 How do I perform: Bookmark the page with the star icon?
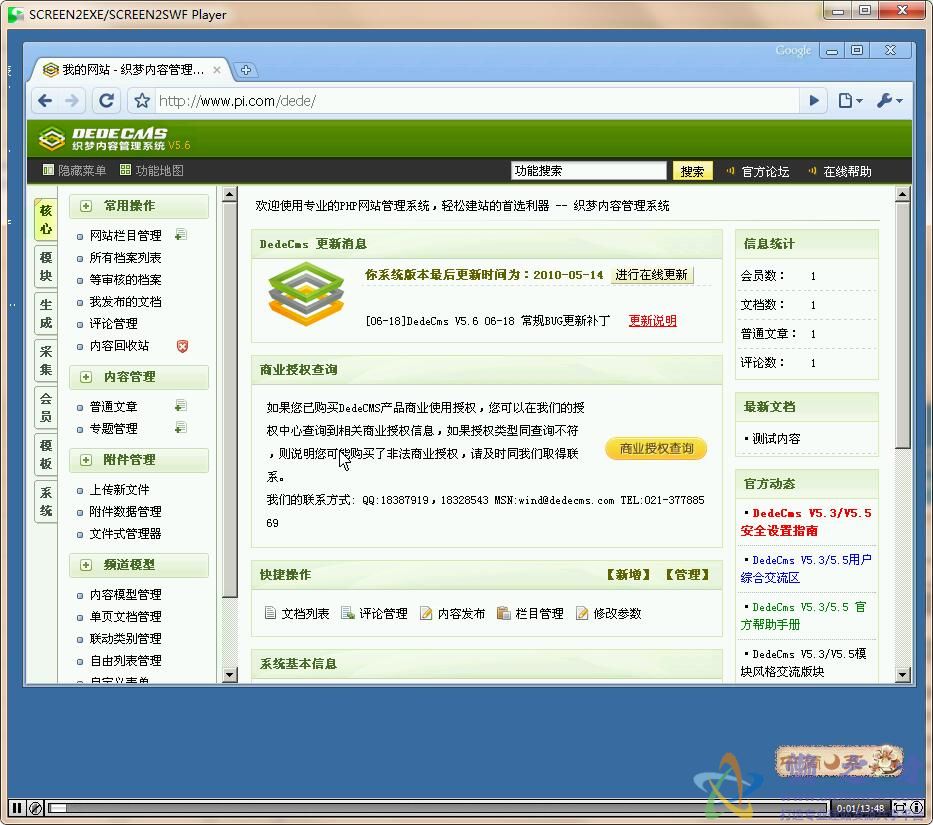pos(142,100)
